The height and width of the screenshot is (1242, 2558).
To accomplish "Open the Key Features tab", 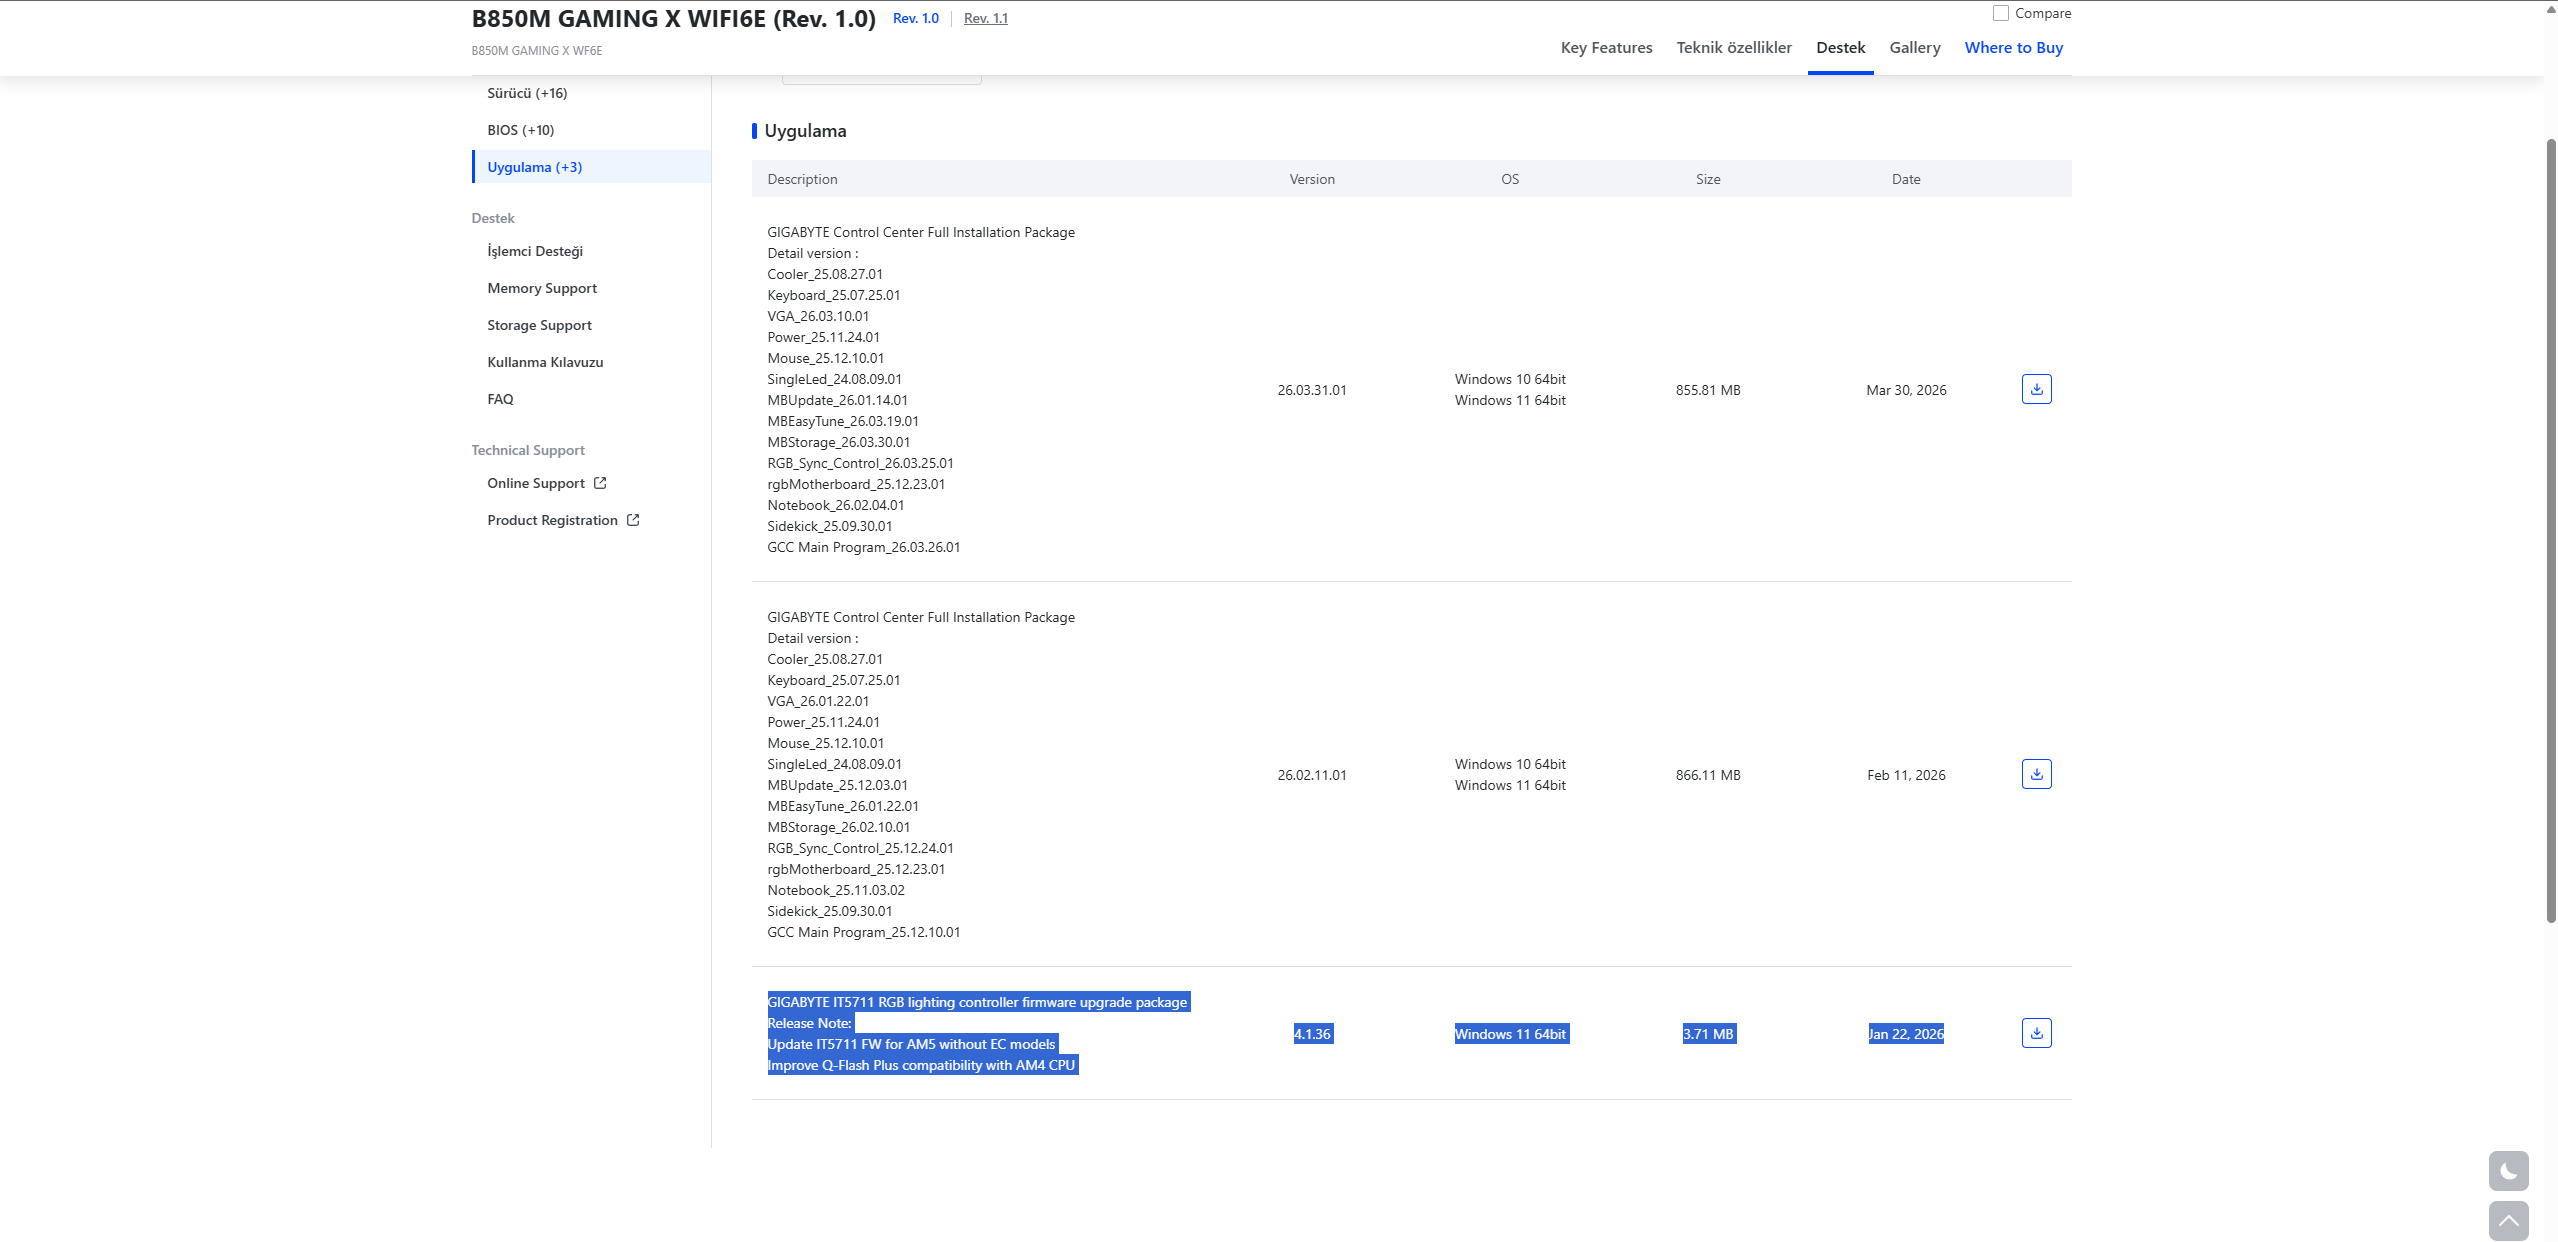I will 1606,48.
